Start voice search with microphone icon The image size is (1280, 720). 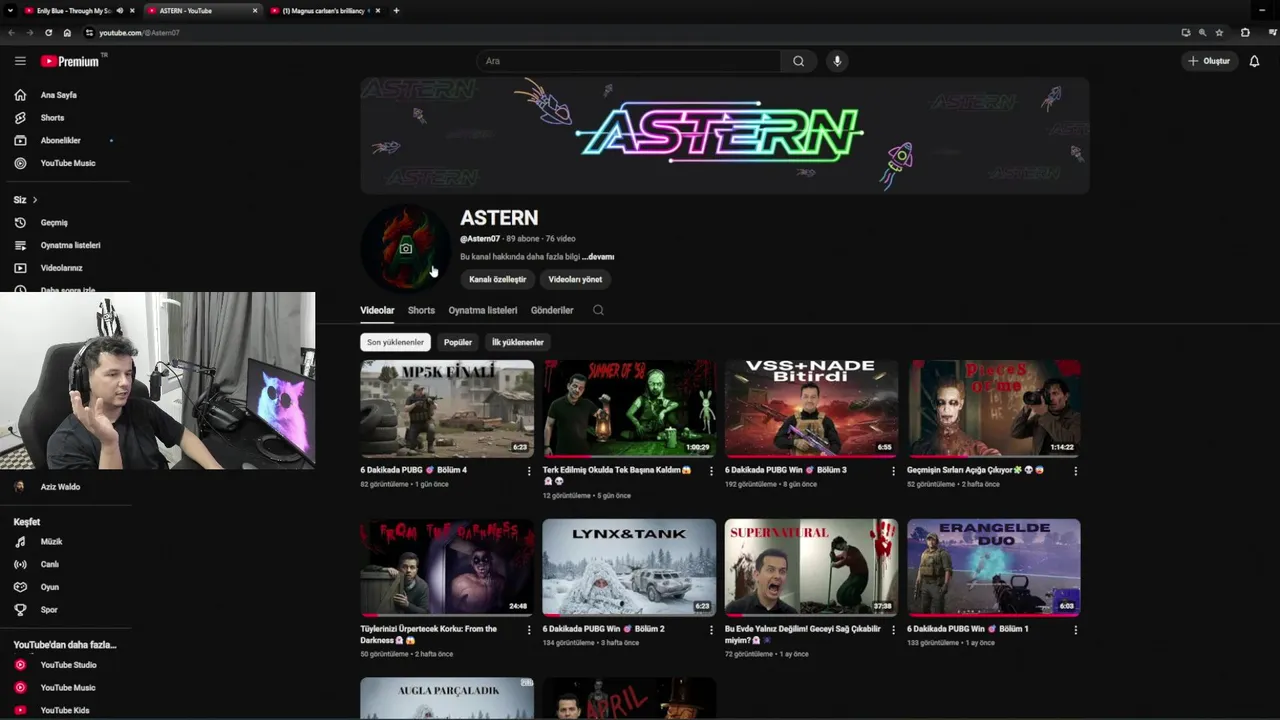point(837,61)
